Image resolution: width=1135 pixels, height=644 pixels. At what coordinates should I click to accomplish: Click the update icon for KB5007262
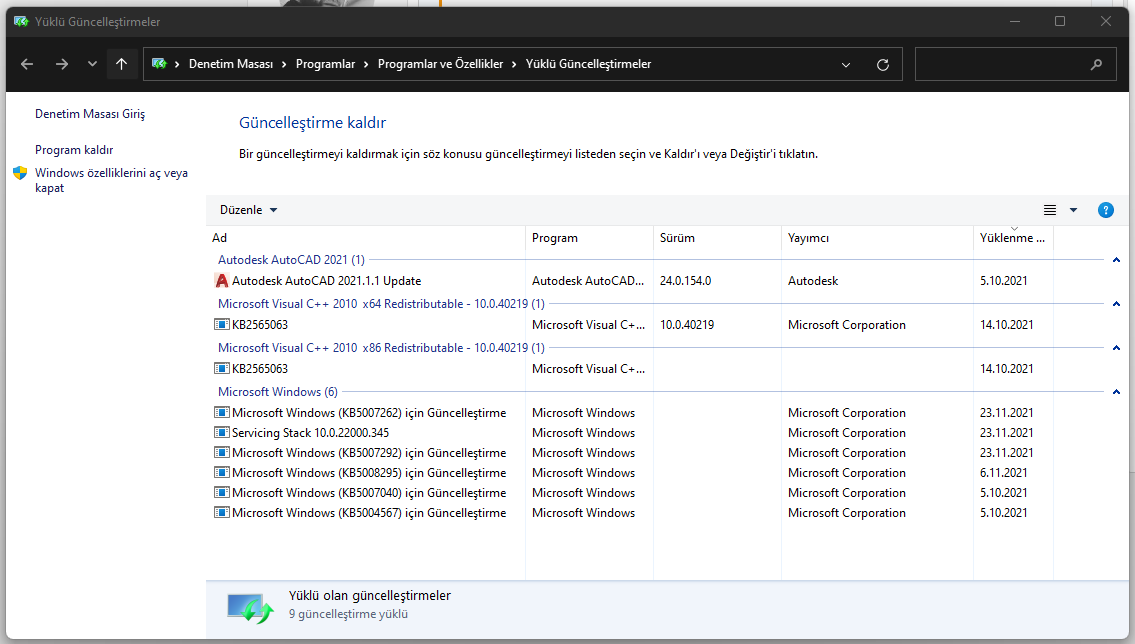tap(221, 412)
